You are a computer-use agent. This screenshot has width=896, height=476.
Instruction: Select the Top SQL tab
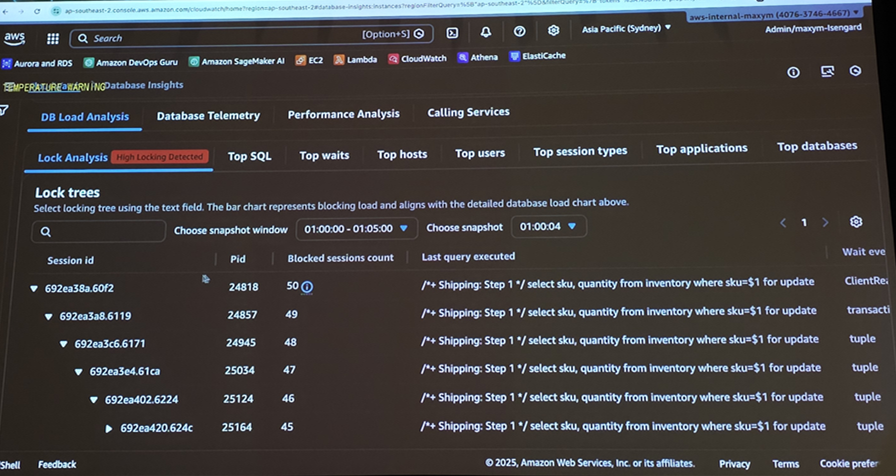(x=249, y=156)
